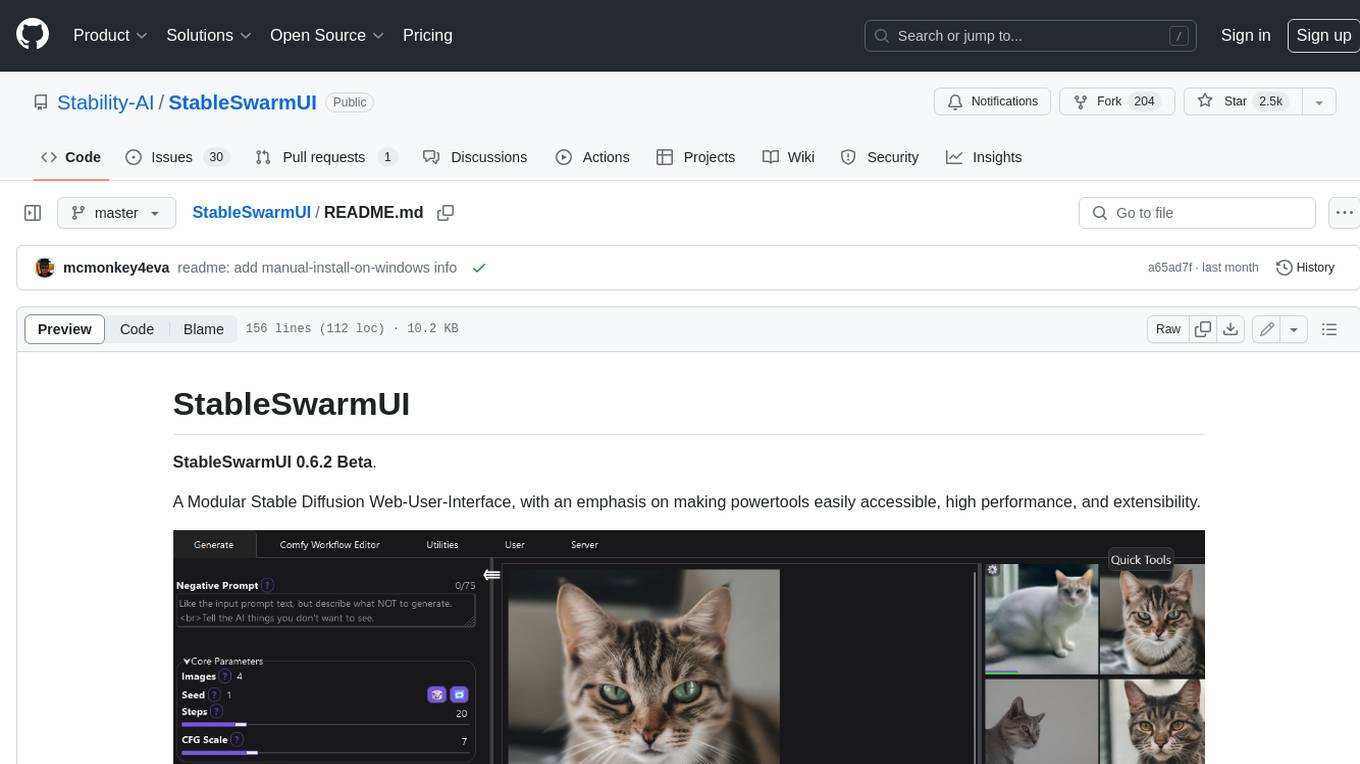Edit the file with pencil icon

point(1267,329)
